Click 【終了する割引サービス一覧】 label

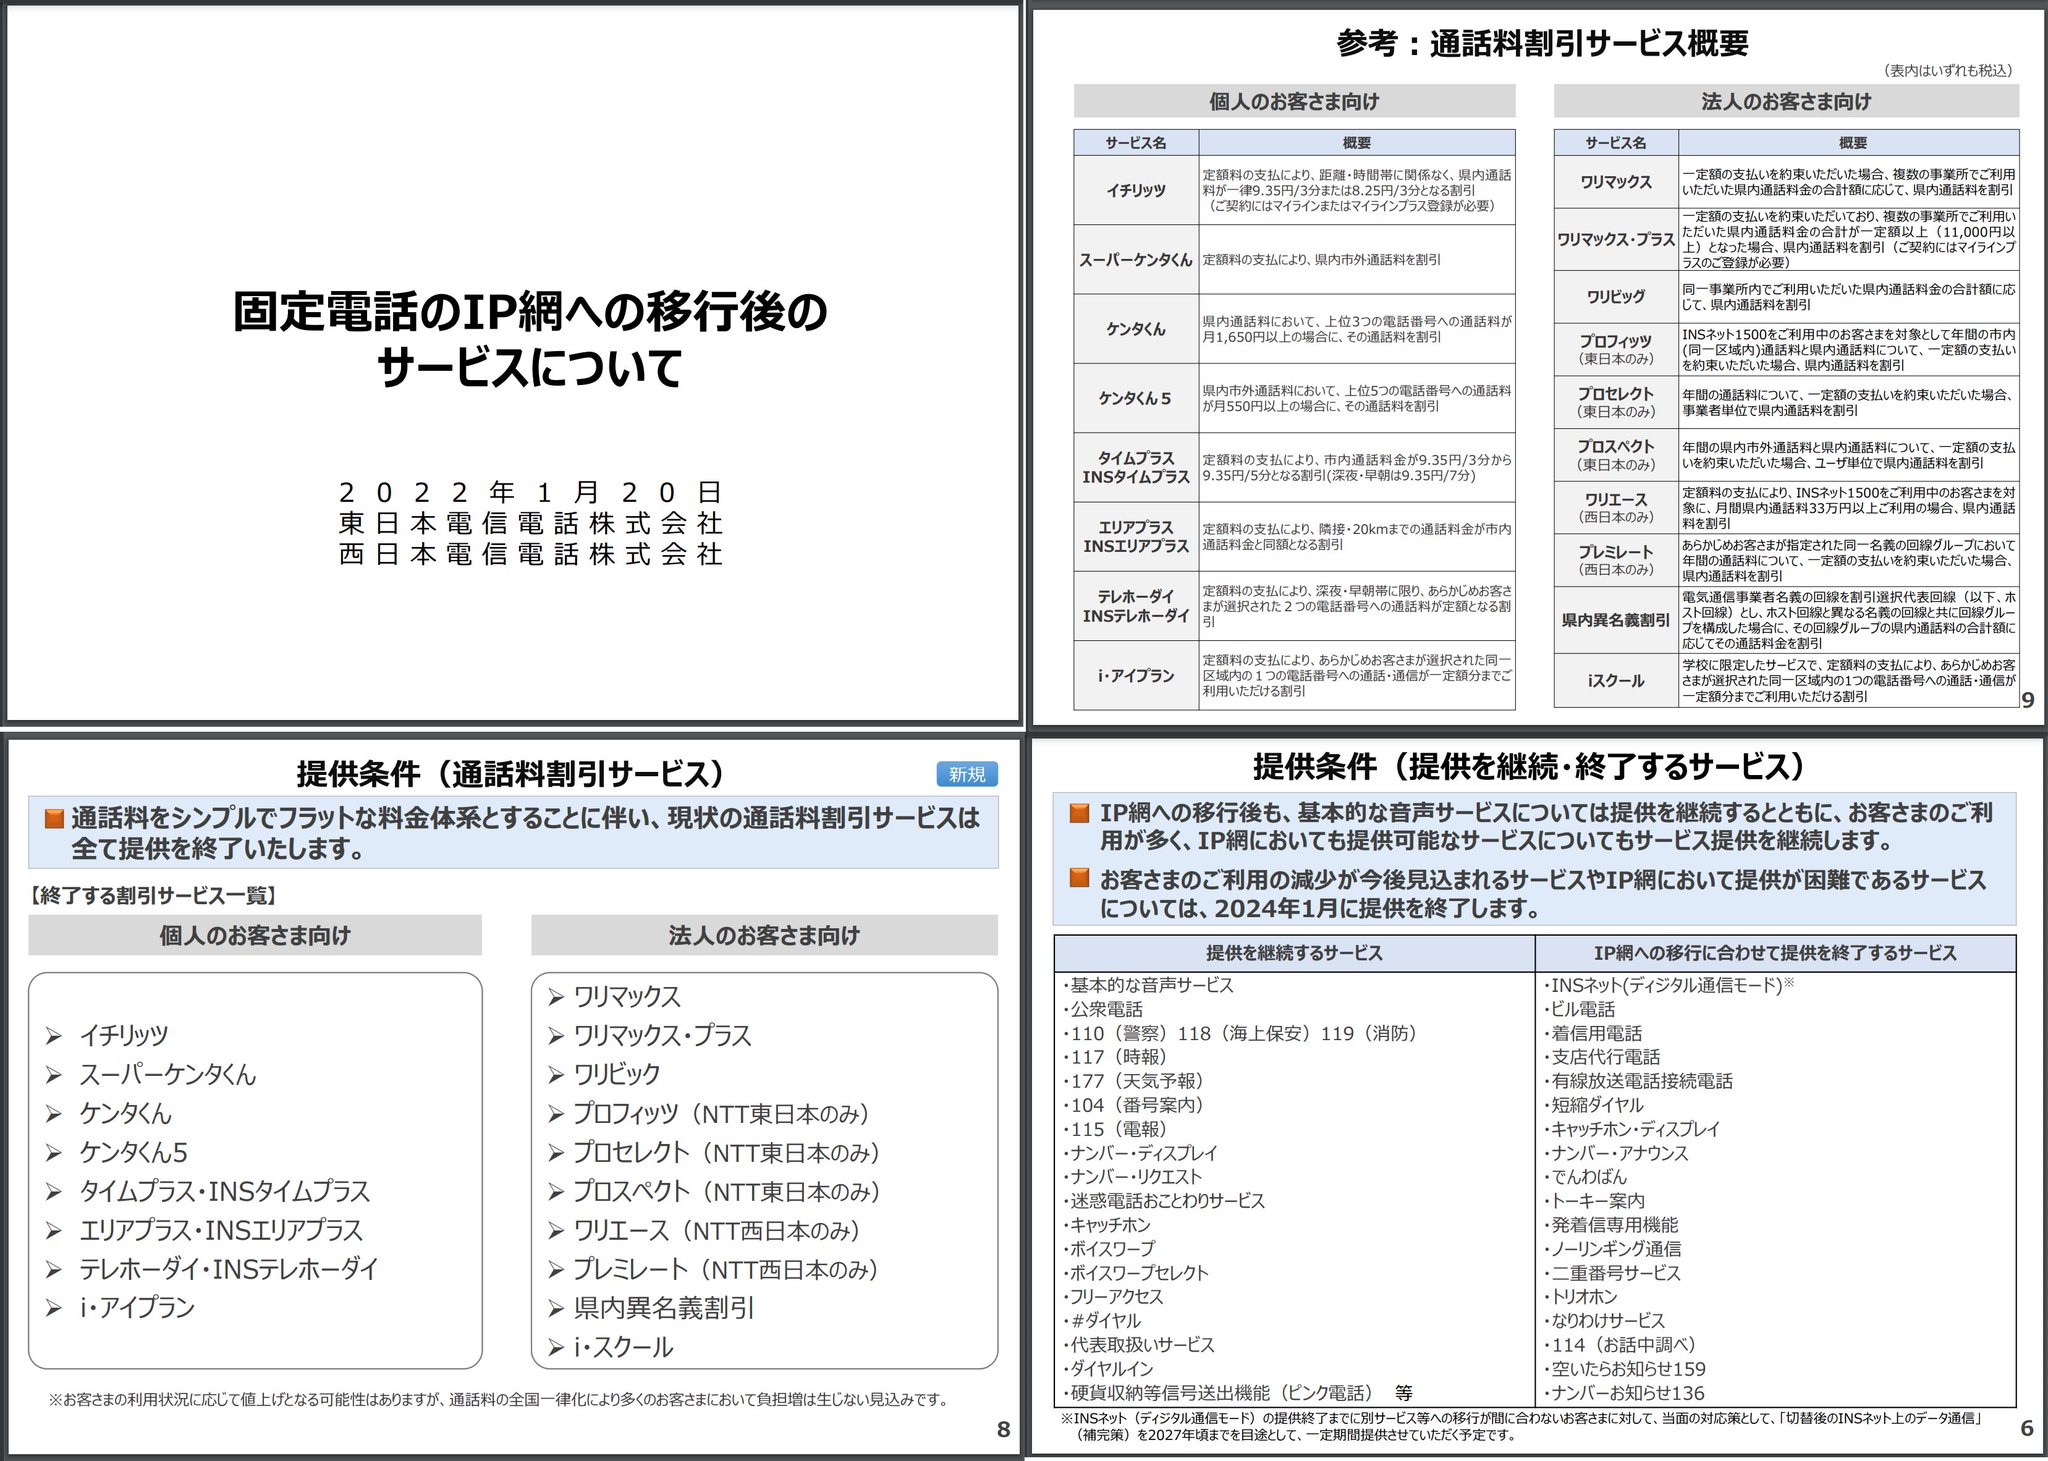pos(154,895)
